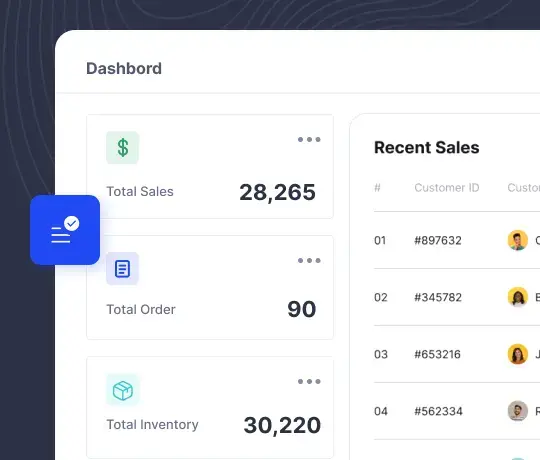Screen dimensions: 540x460
Task: Select customer ID #653216
Action: (437, 354)
